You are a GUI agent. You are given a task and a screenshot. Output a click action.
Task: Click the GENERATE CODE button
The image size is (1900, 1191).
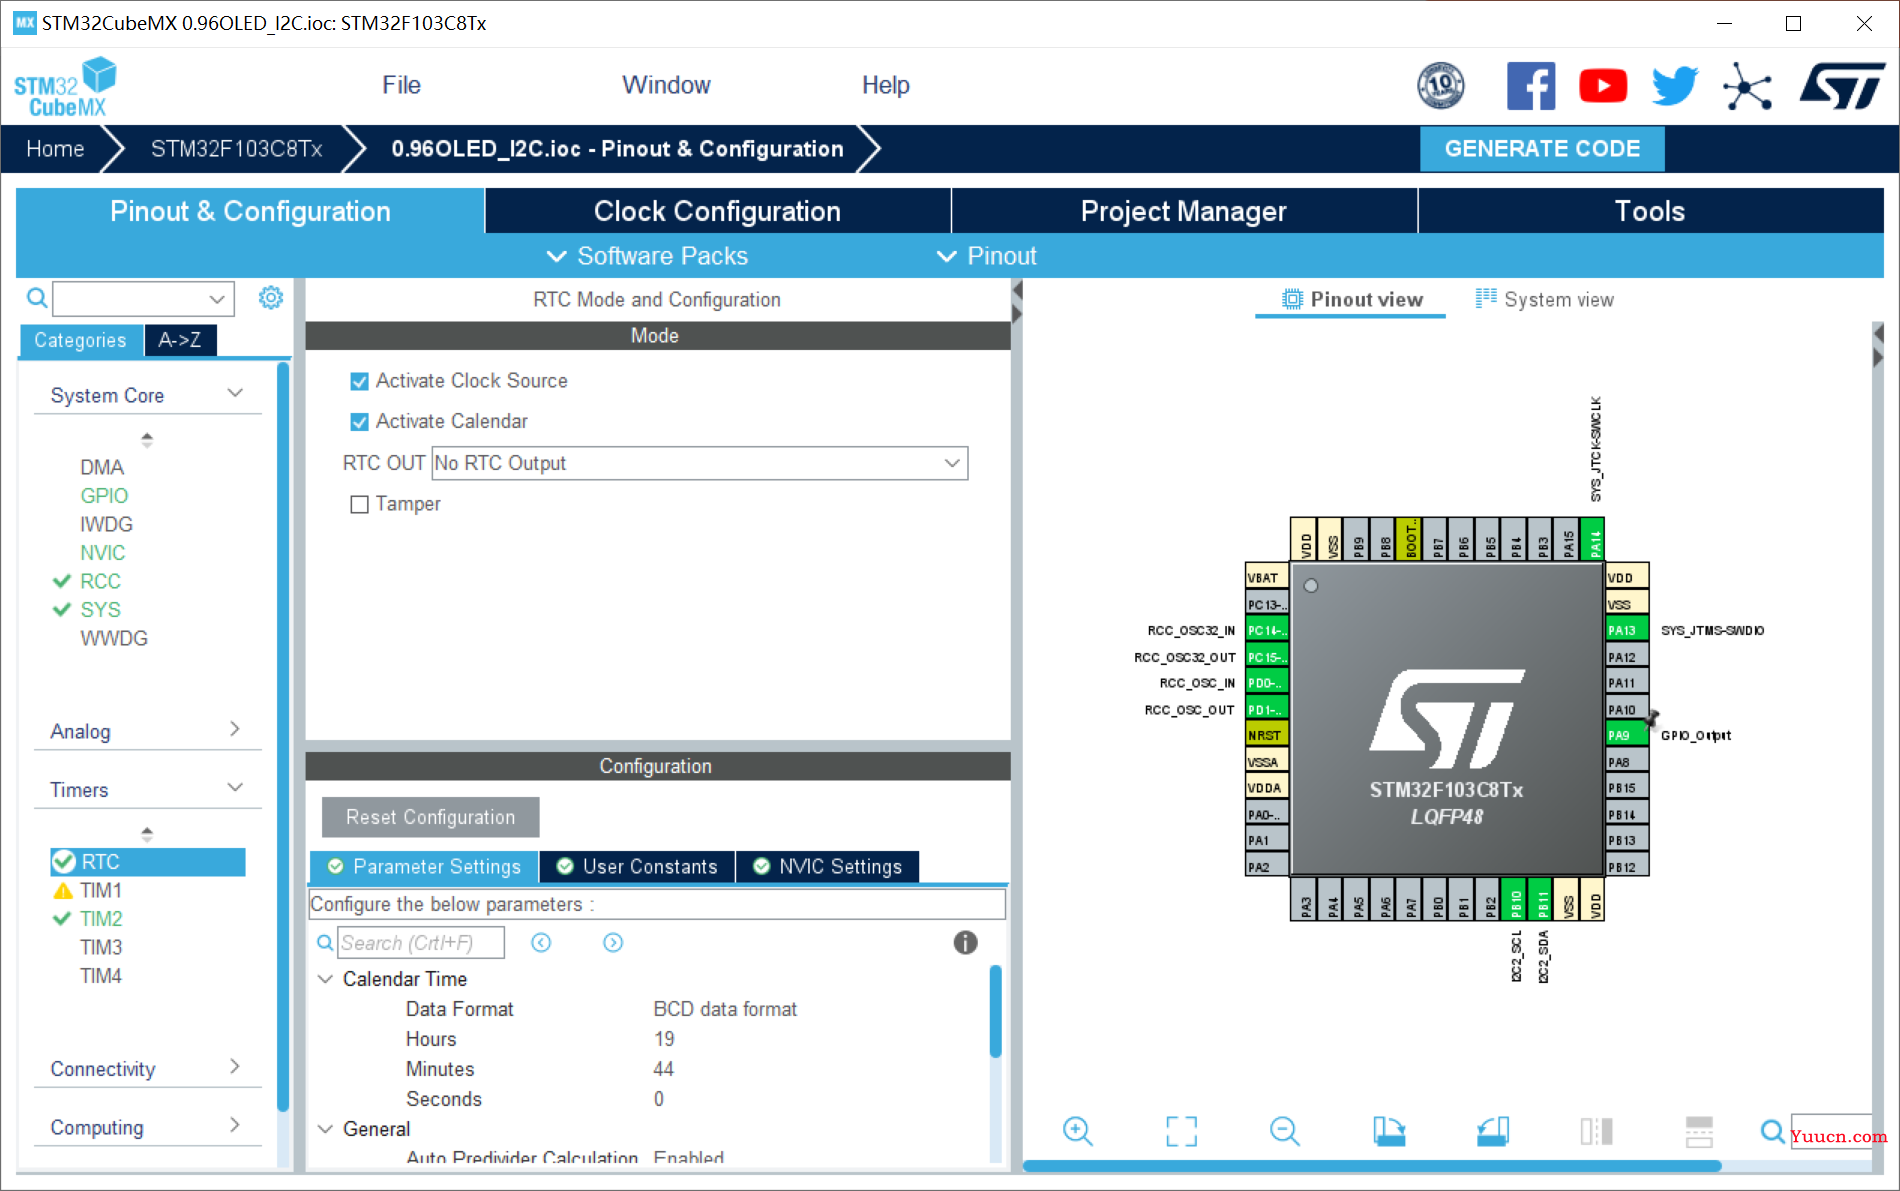[1542, 148]
